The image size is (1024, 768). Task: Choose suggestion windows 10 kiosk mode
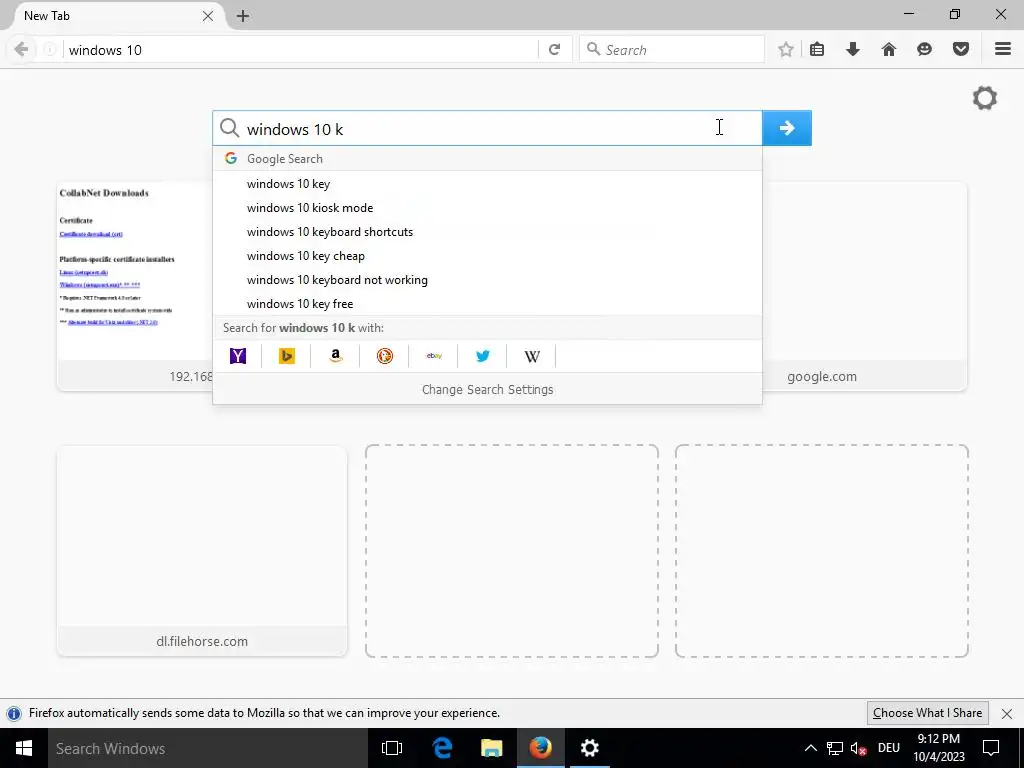tap(487, 208)
